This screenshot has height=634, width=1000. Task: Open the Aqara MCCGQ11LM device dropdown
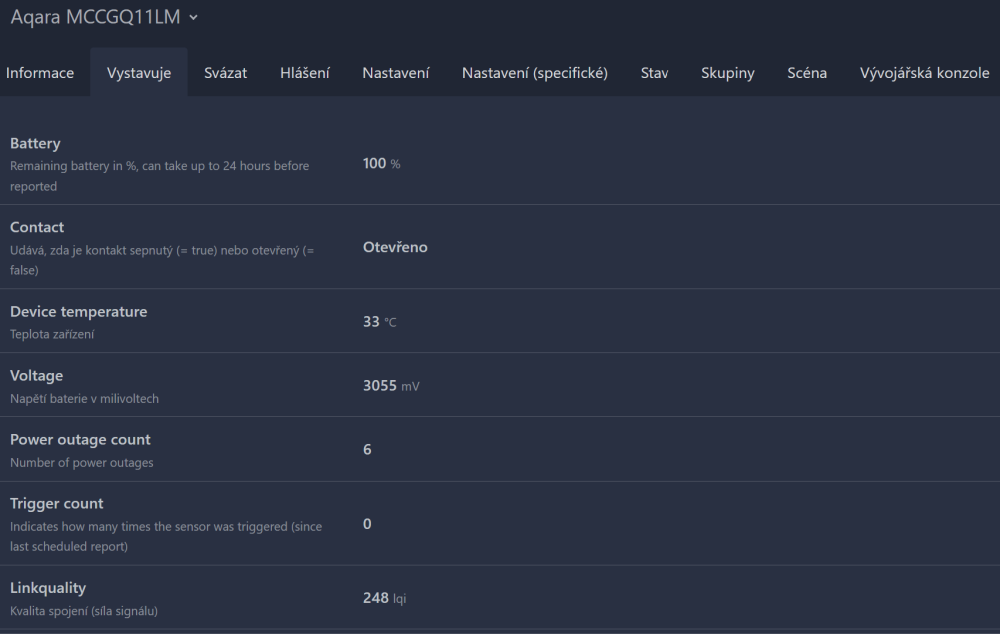point(104,17)
